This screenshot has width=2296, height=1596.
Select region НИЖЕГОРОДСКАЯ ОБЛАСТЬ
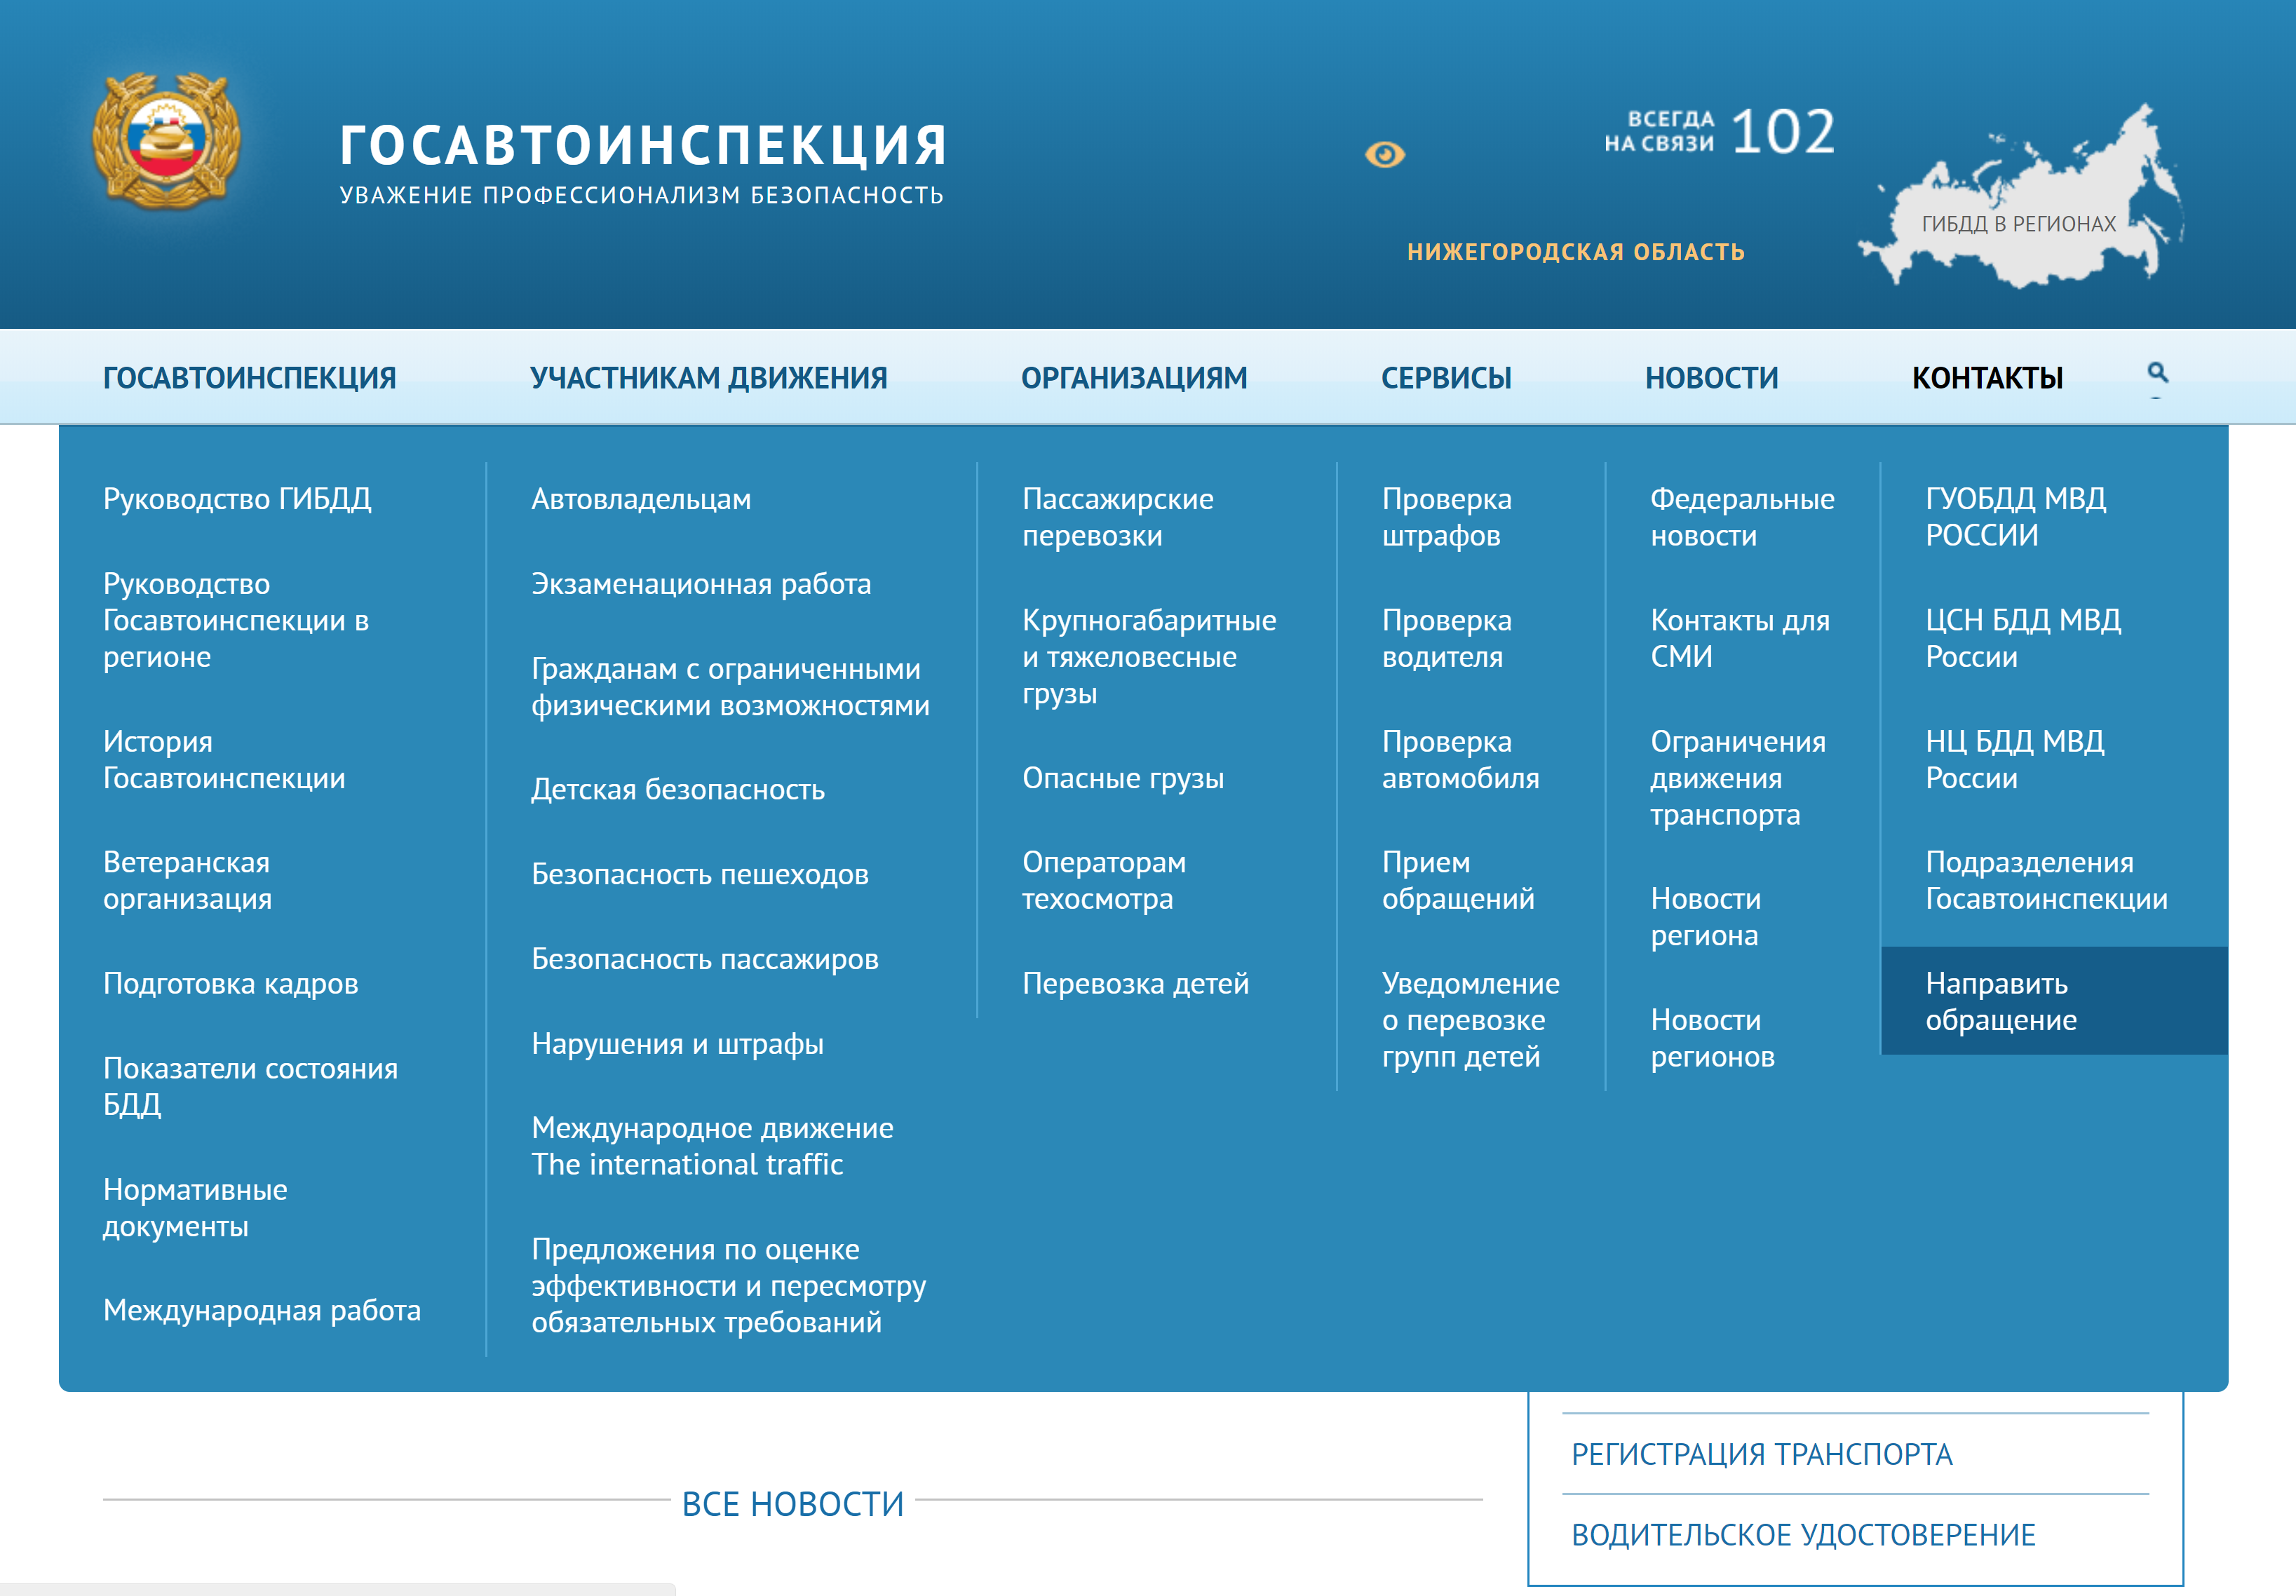click(1576, 252)
